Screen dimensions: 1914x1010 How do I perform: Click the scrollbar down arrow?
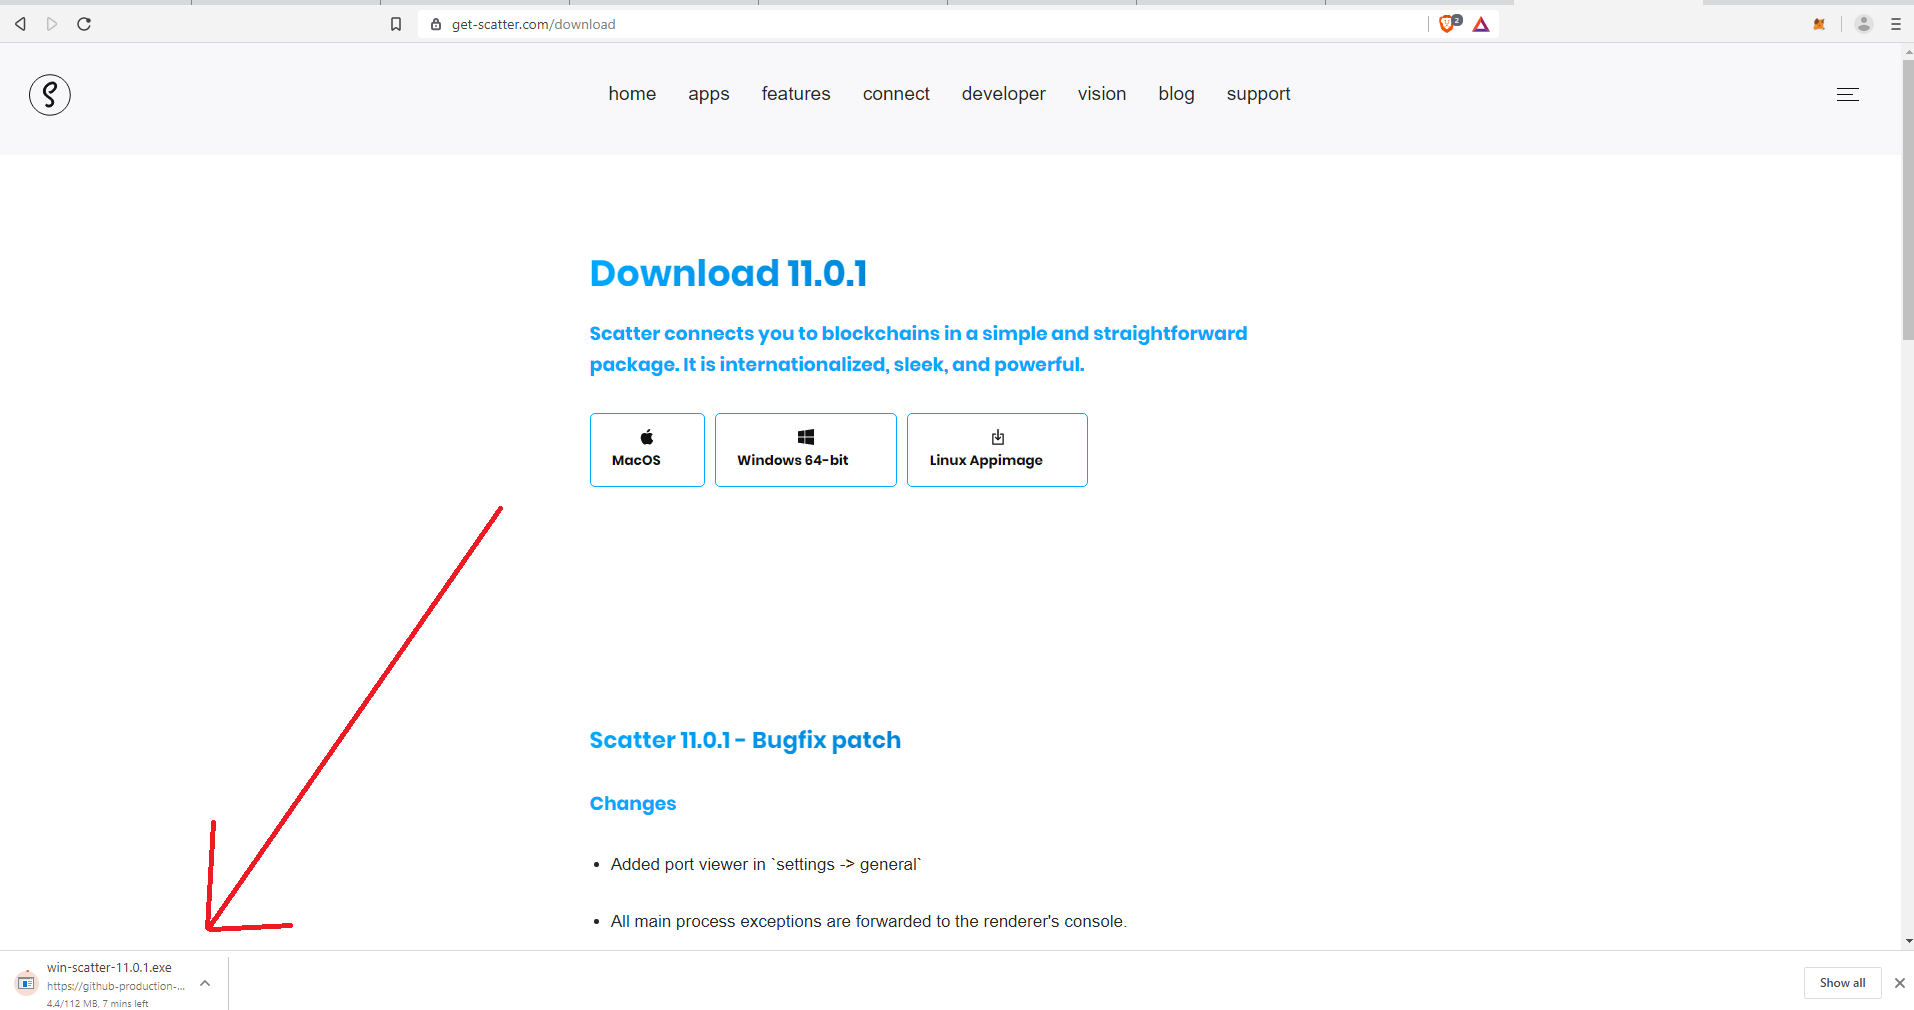[x=1908, y=941]
